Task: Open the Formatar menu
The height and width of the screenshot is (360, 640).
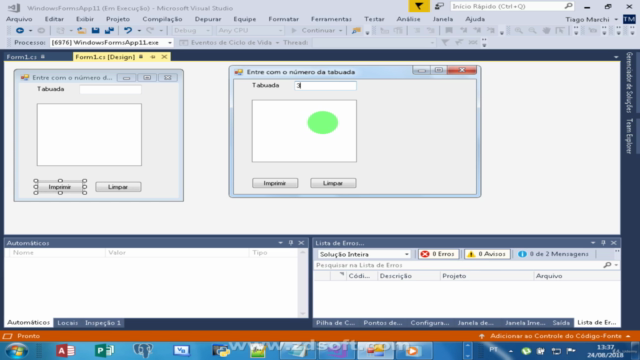Action: pos(283,19)
